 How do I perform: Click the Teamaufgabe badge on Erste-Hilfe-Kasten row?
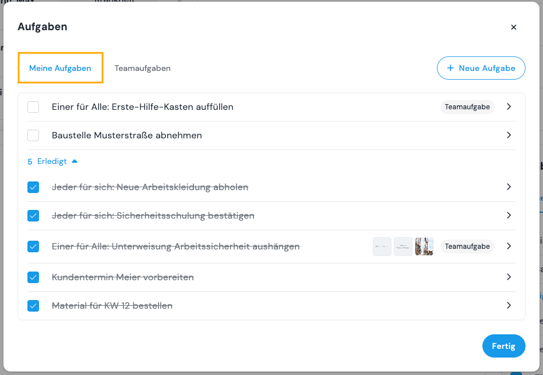(x=467, y=107)
